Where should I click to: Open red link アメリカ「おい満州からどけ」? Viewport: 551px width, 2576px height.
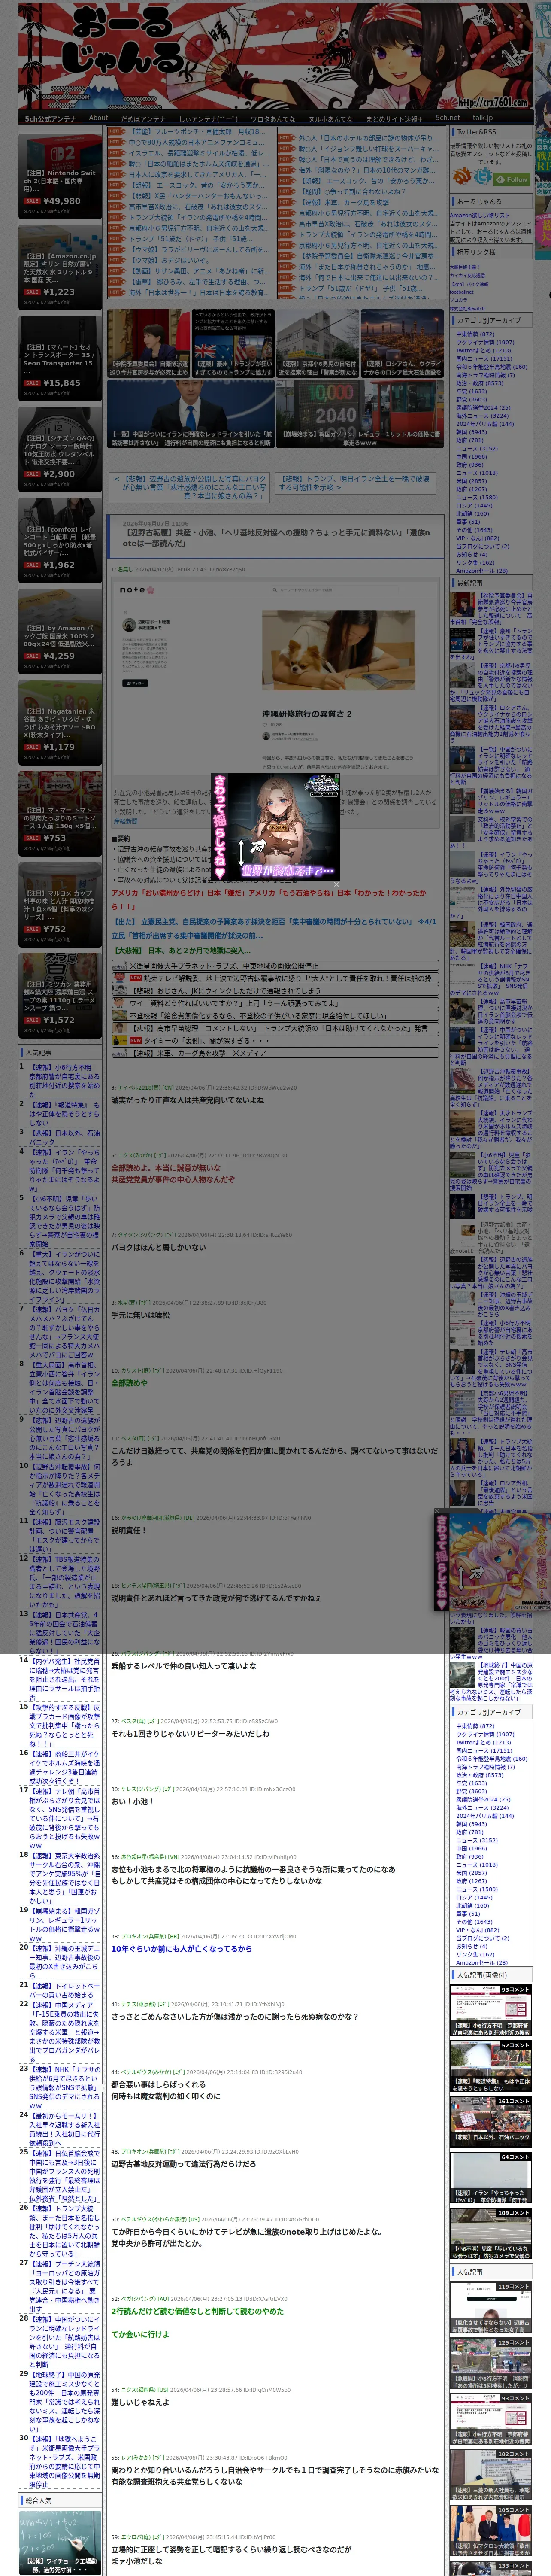tap(269, 899)
